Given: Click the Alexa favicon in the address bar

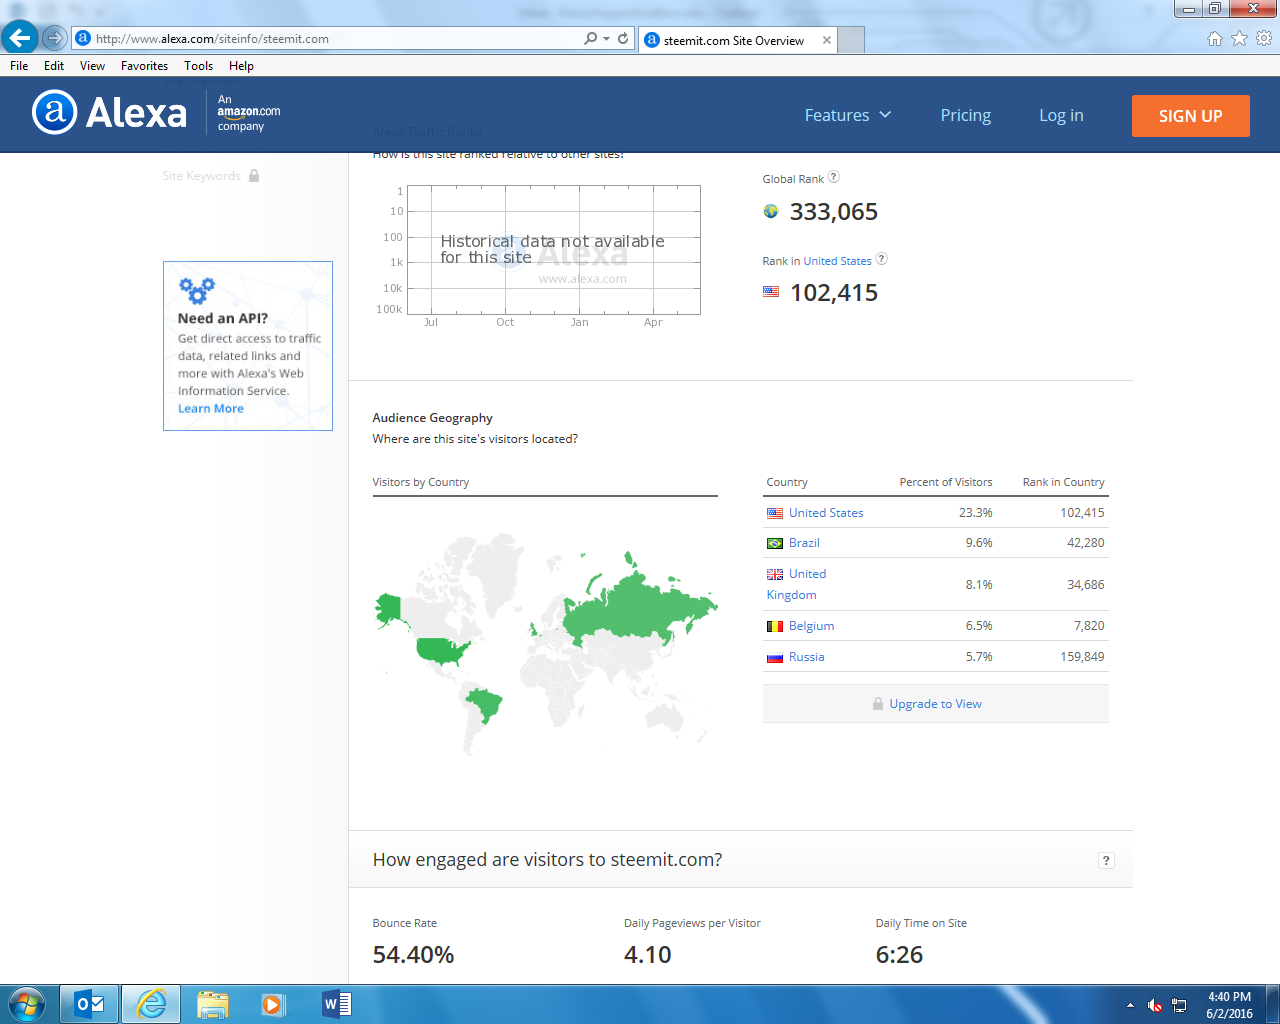Looking at the screenshot, I should tap(84, 38).
